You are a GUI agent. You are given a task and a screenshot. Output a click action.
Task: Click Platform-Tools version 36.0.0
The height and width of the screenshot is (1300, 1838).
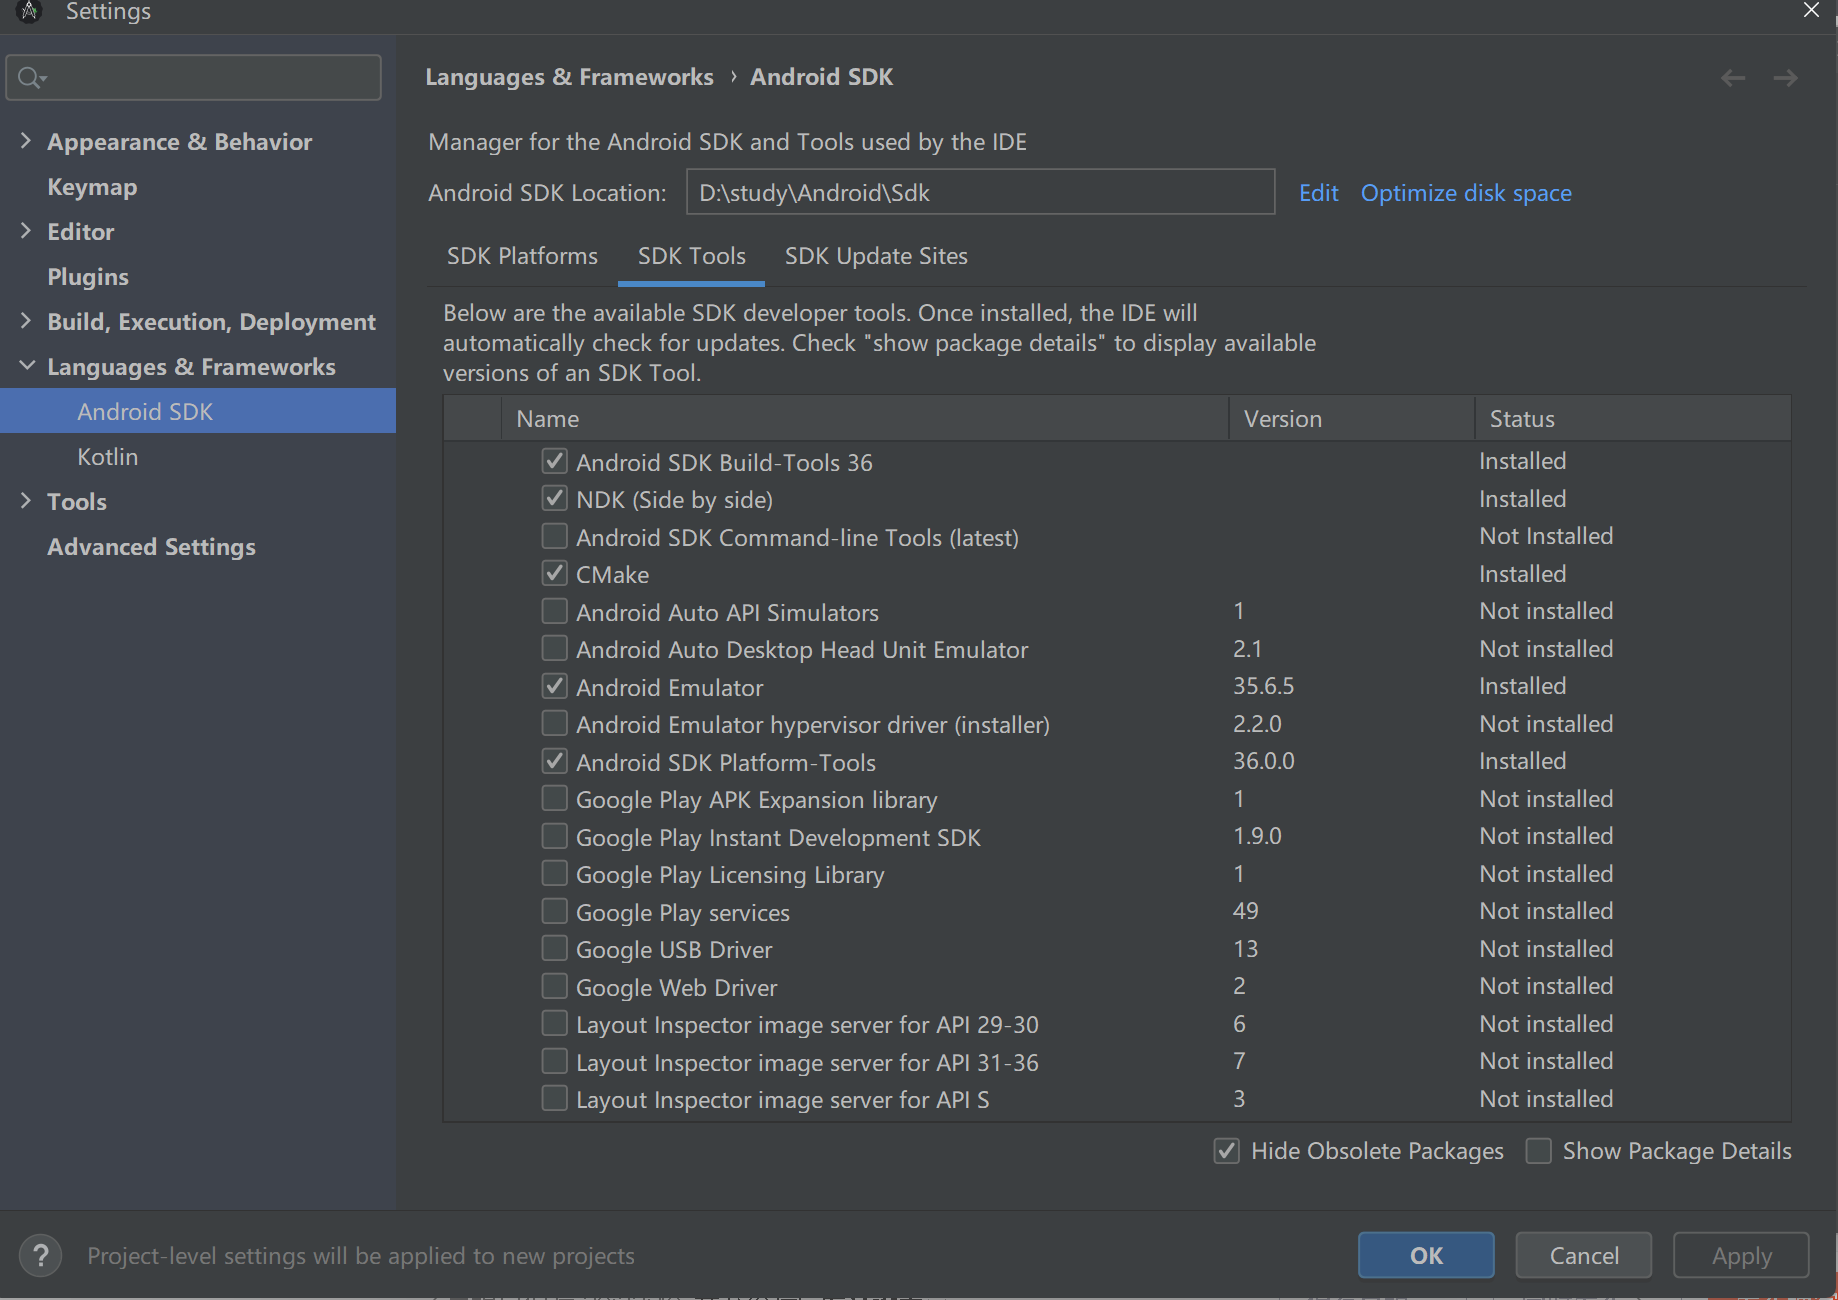tap(1263, 761)
